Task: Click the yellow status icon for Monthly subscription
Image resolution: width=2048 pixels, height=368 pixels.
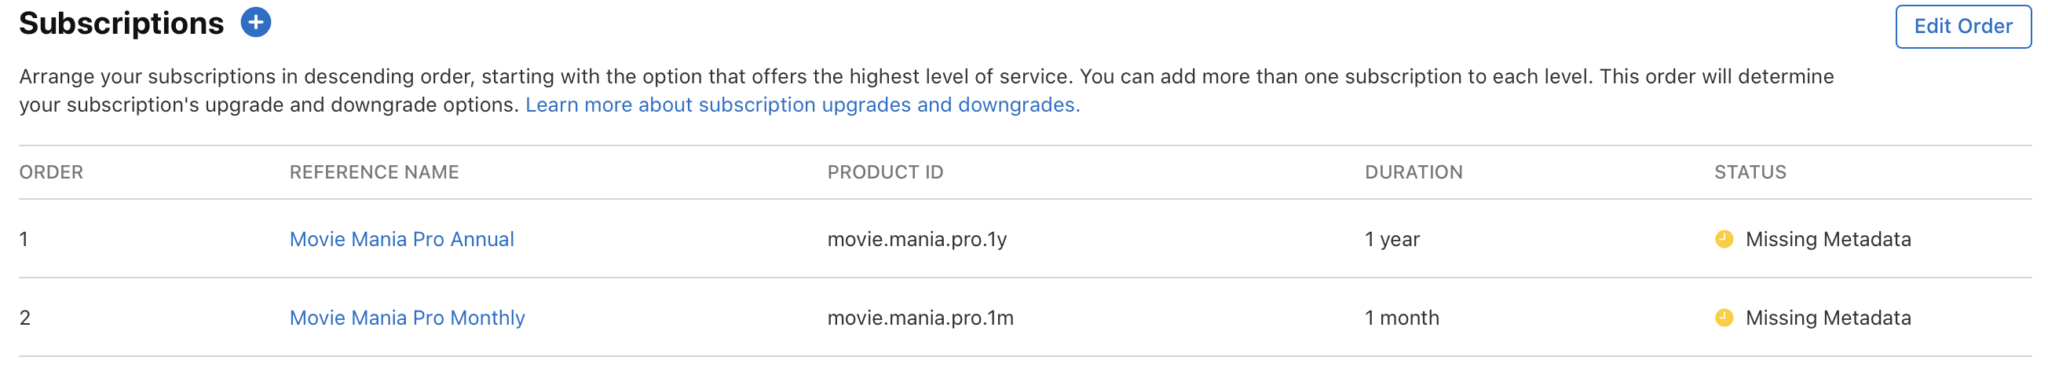Action: point(1724,318)
